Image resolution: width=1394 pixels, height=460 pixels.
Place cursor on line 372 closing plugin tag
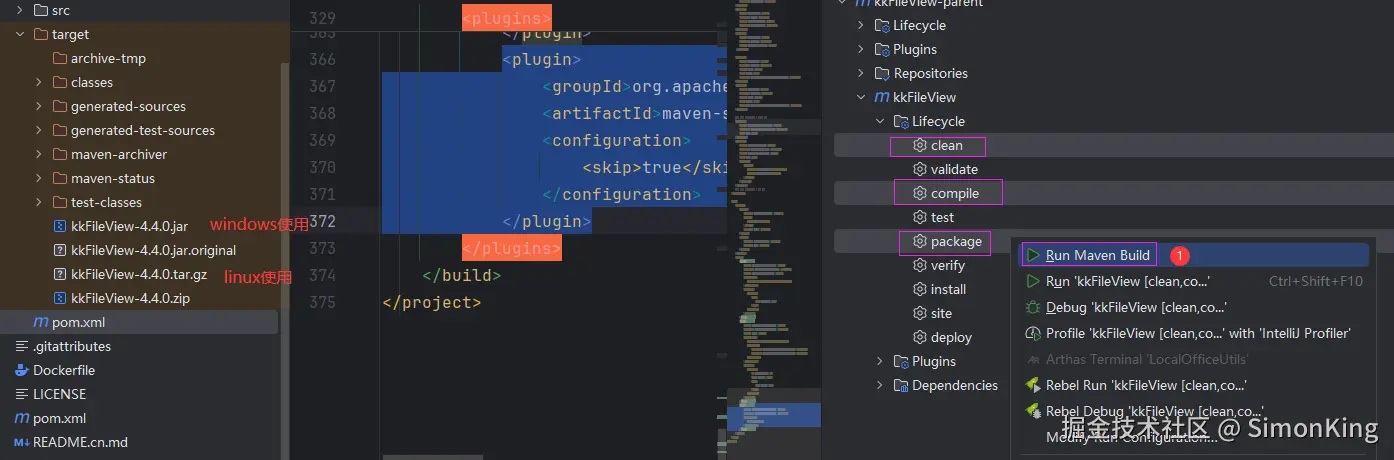click(x=547, y=221)
